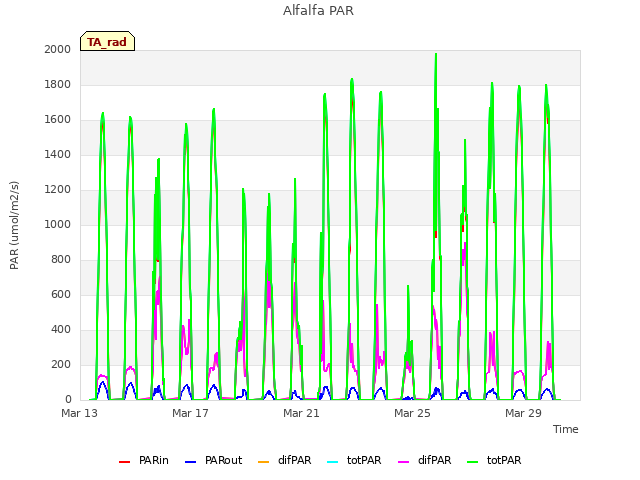Click the 1400 y-axis label
The image size is (640, 480).
[58, 154]
